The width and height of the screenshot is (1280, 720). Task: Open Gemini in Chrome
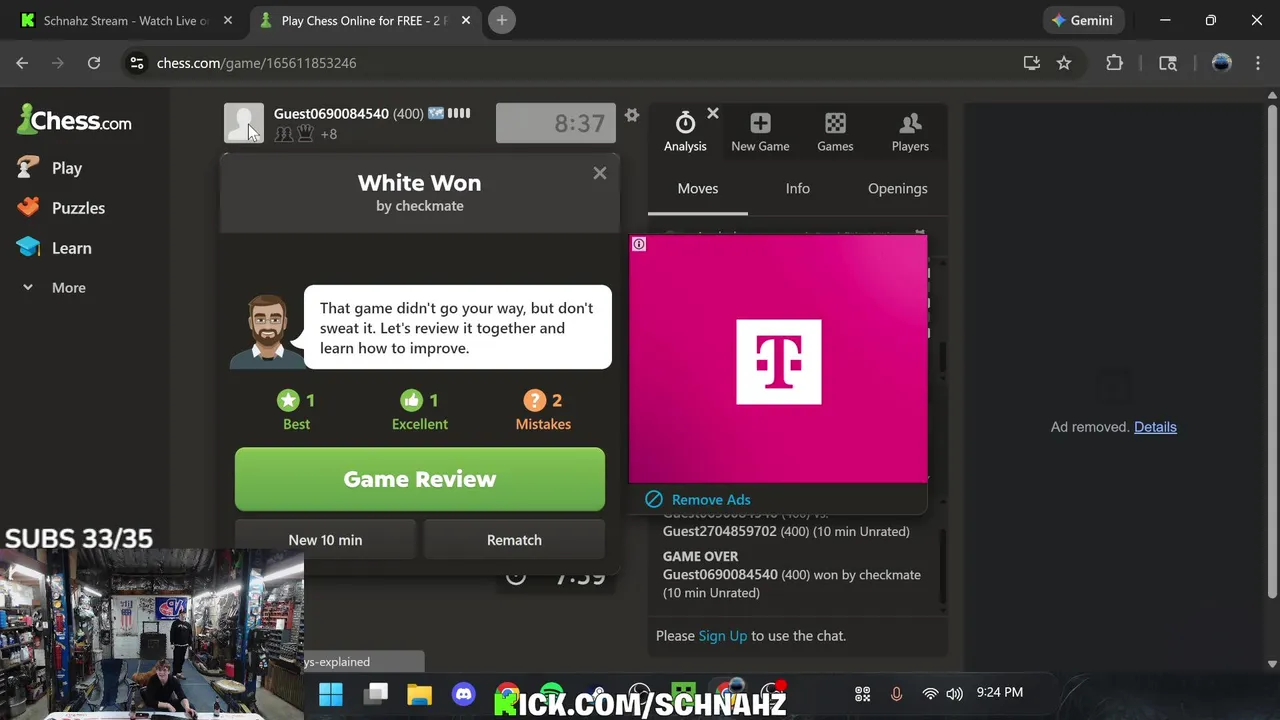point(1084,20)
